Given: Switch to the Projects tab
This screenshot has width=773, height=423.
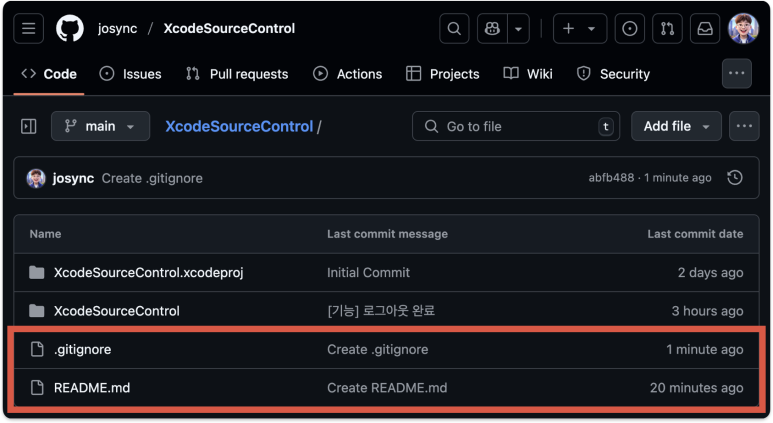Looking at the screenshot, I should click(x=442, y=74).
